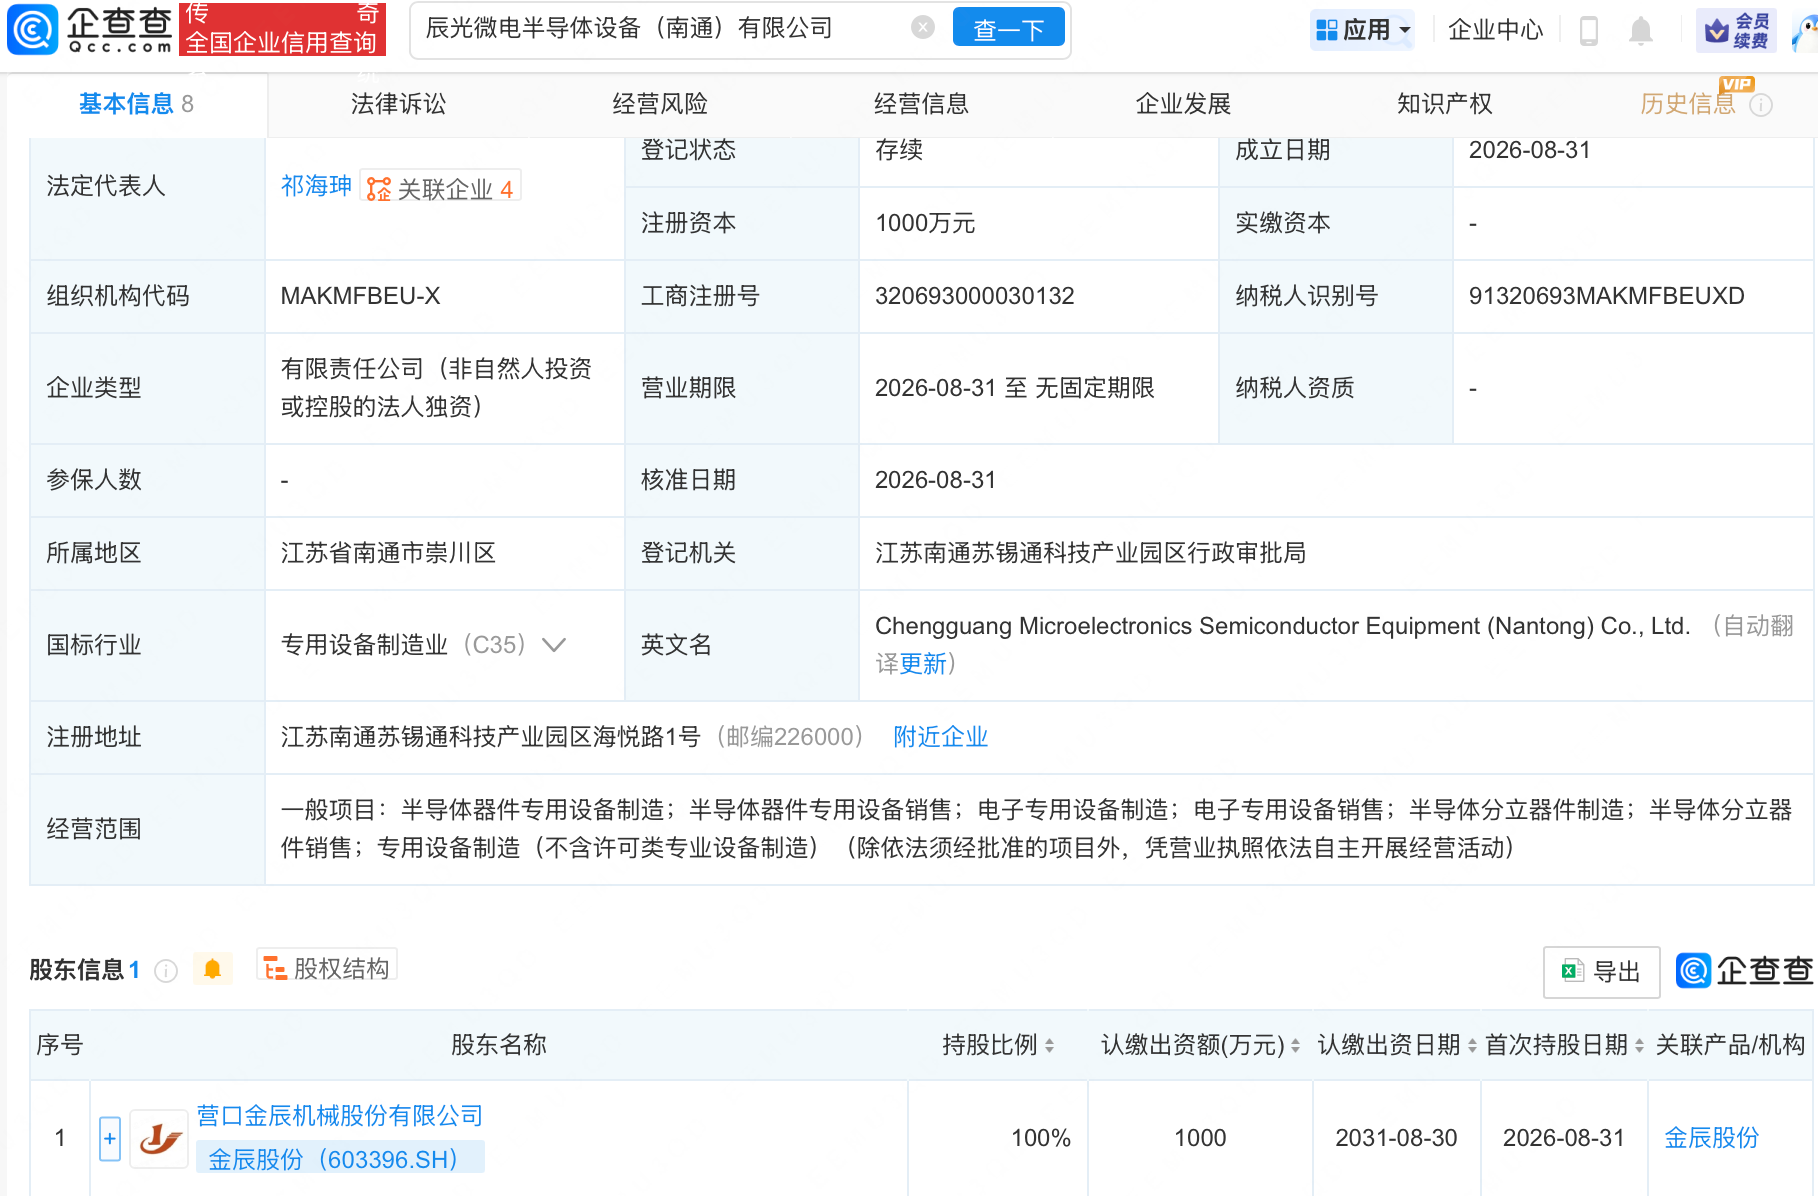Image resolution: width=1818 pixels, height=1196 pixels.
Task: Click 更新 for English name translation
Action: point(923,664)
